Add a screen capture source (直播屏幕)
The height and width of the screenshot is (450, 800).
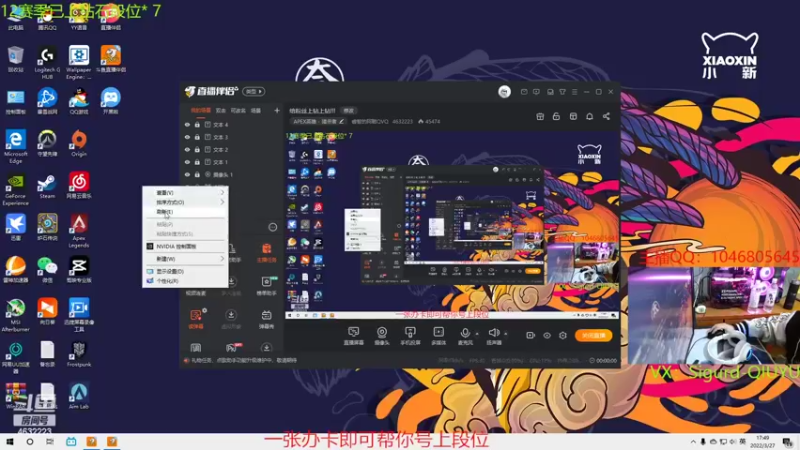tap(353, 336)
